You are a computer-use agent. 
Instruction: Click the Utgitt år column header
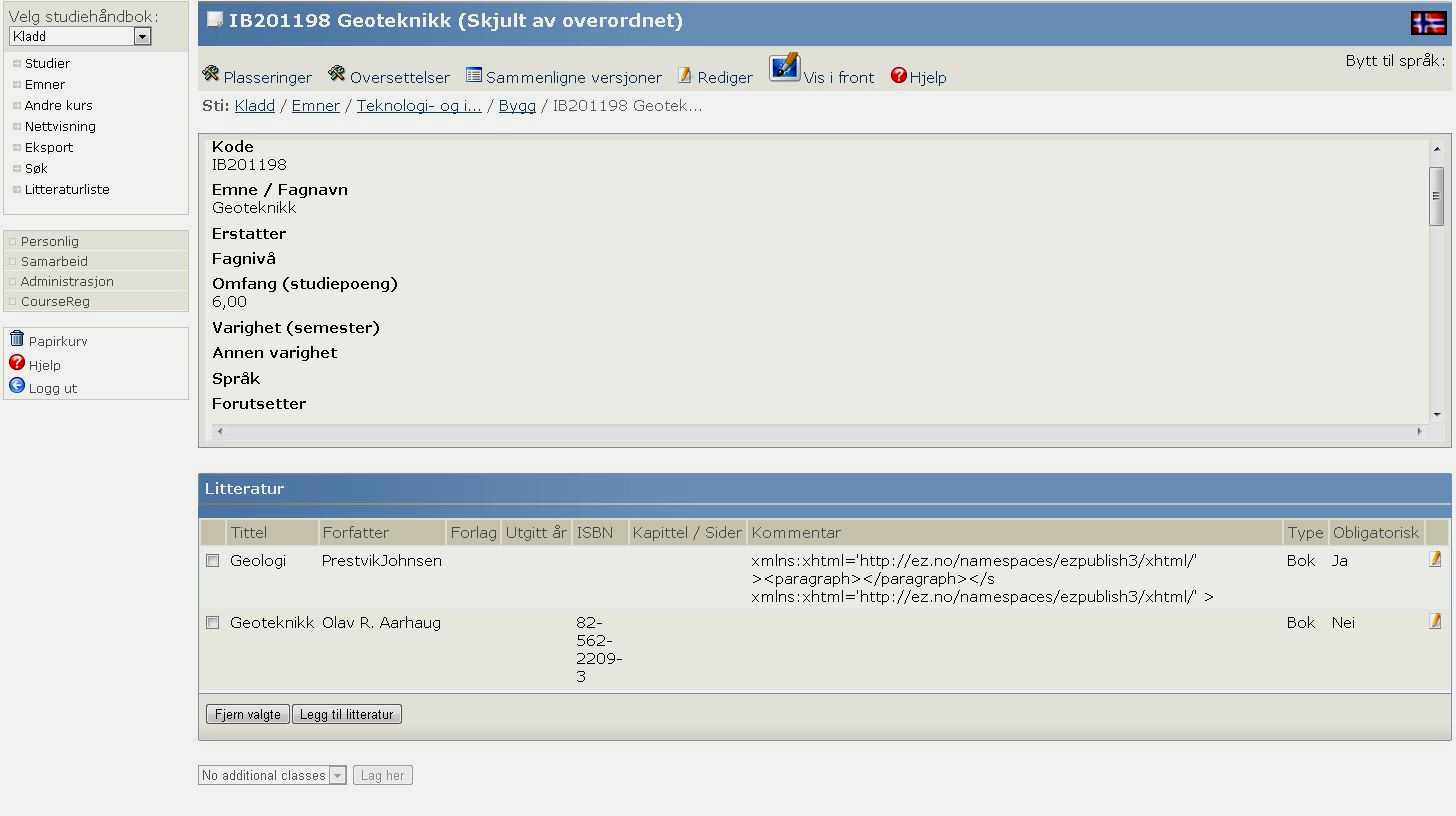pyautogui.click(x=536, y=532)
